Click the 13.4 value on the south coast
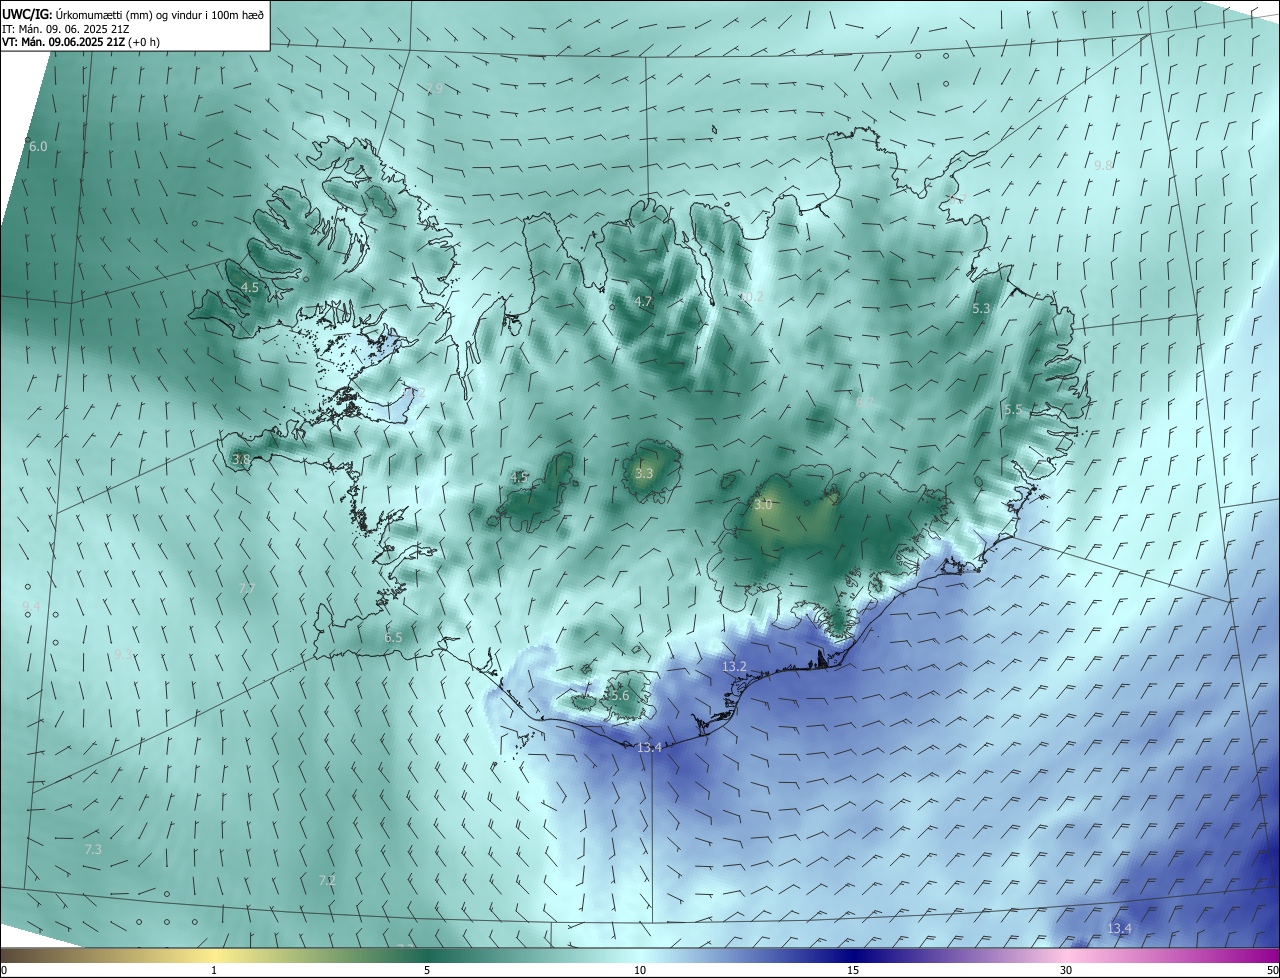Image resolution: width=1280 pixels, height=978 pixels. [x=650, y=747]
